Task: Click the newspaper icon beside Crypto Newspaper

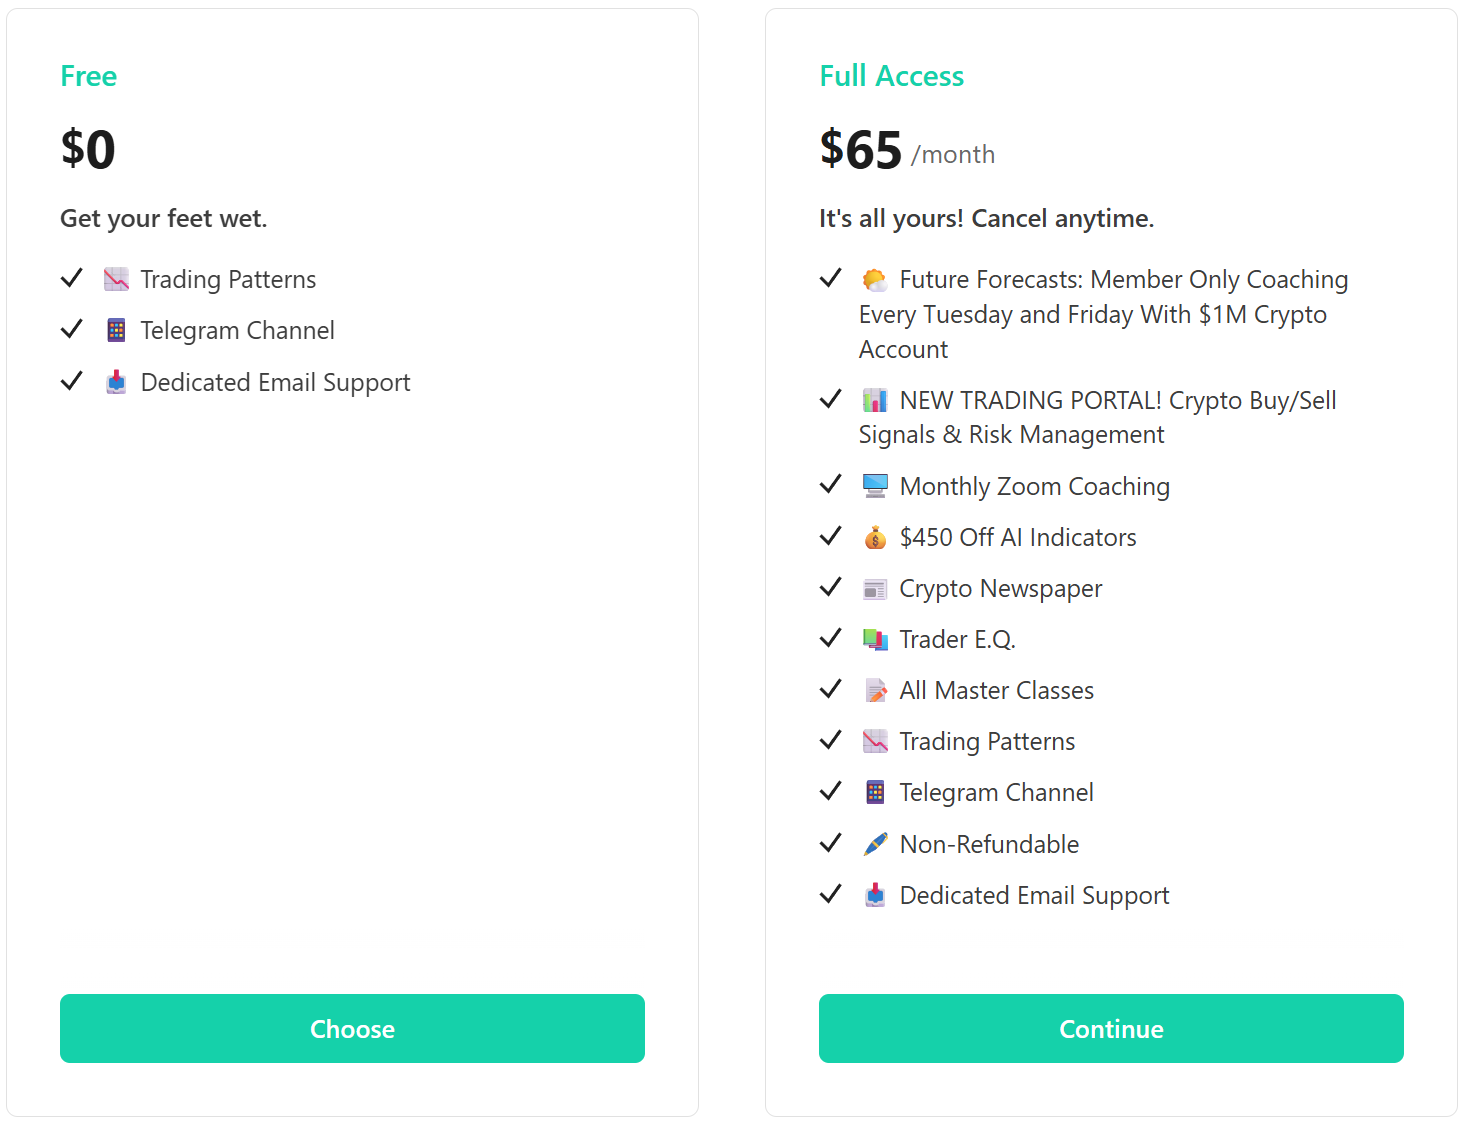Action: pyautogui.click(x=875, y=590)
